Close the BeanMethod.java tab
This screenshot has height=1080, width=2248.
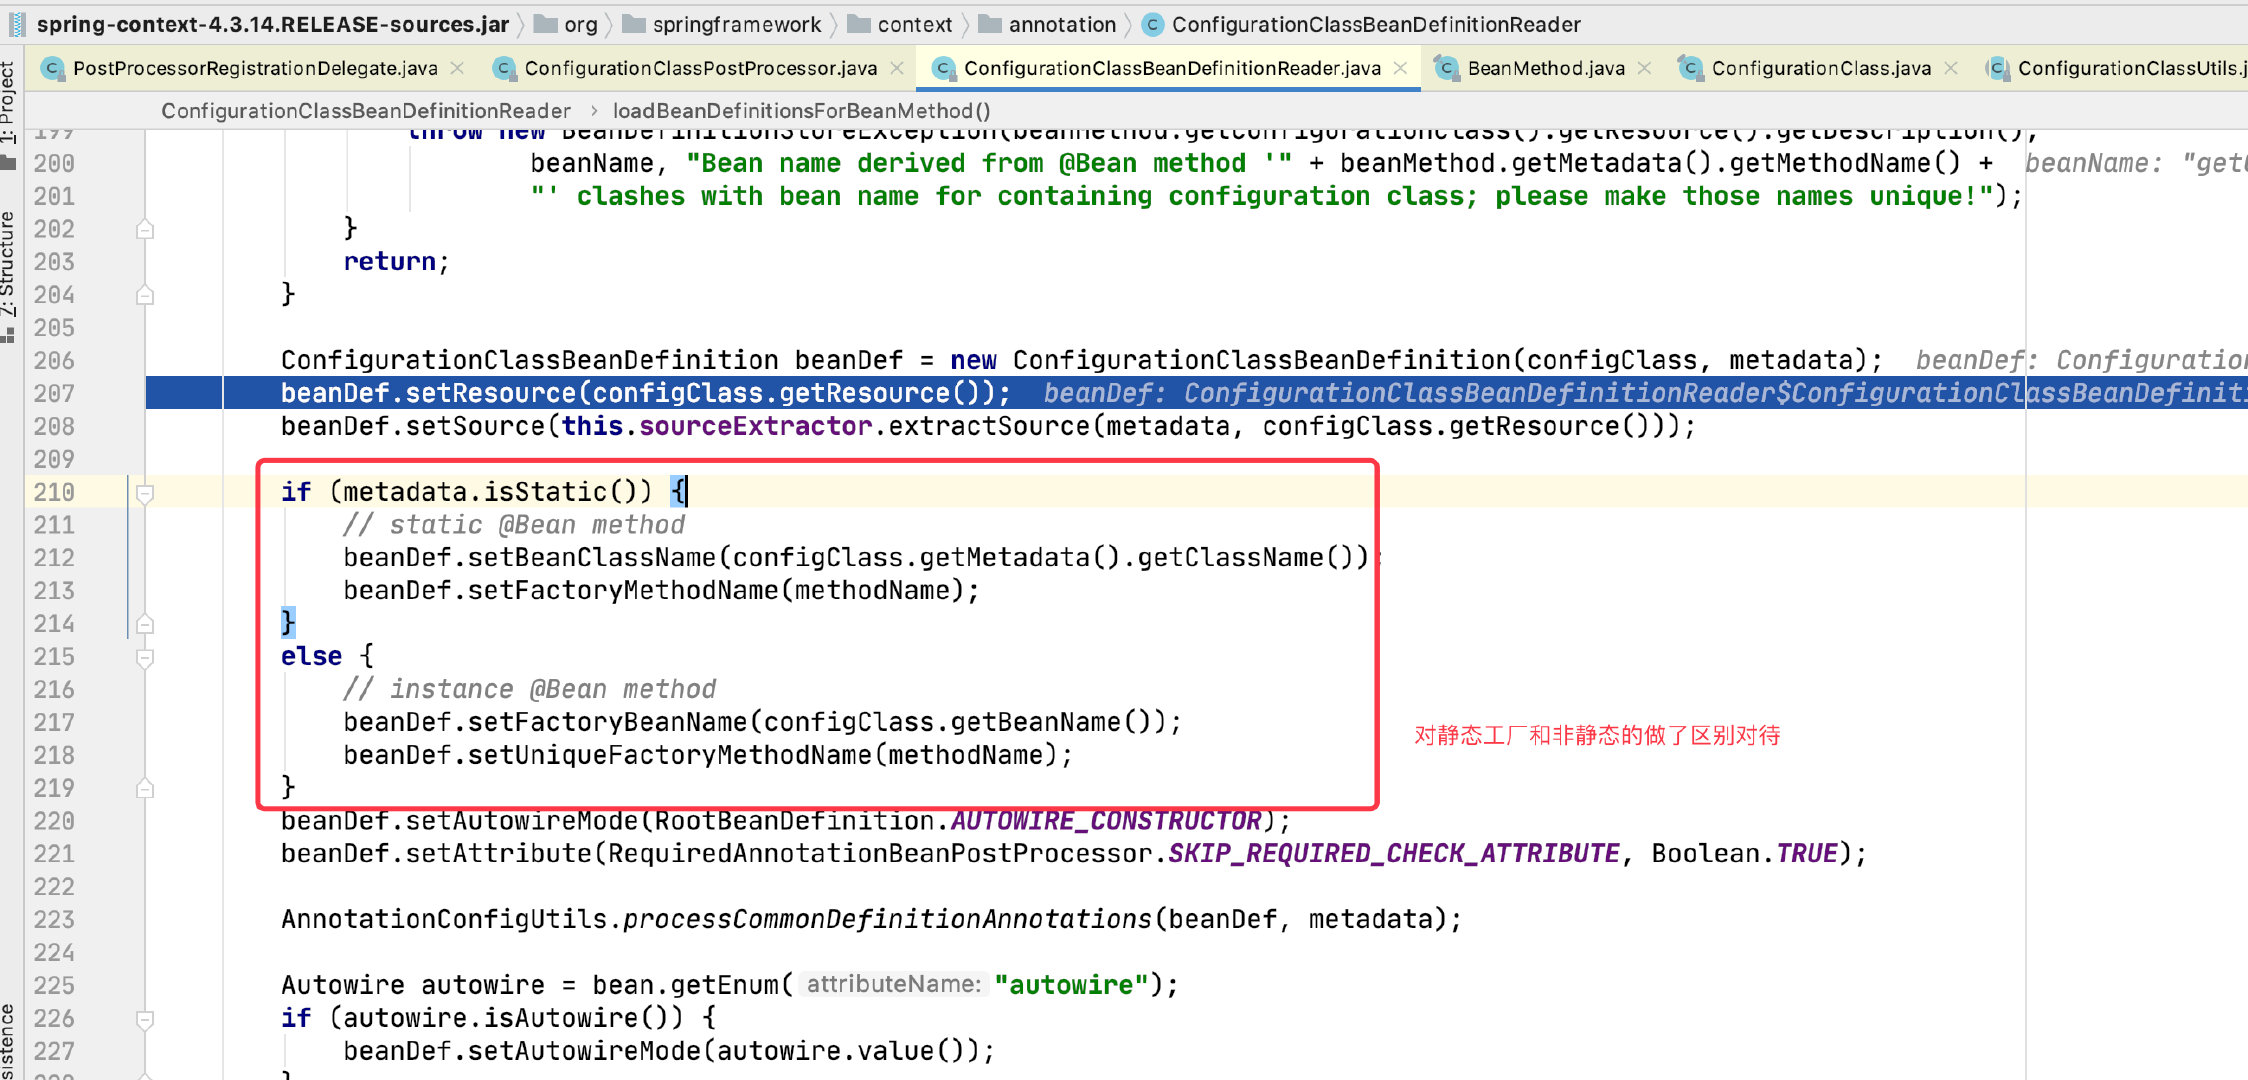(x=1644, y=68)
